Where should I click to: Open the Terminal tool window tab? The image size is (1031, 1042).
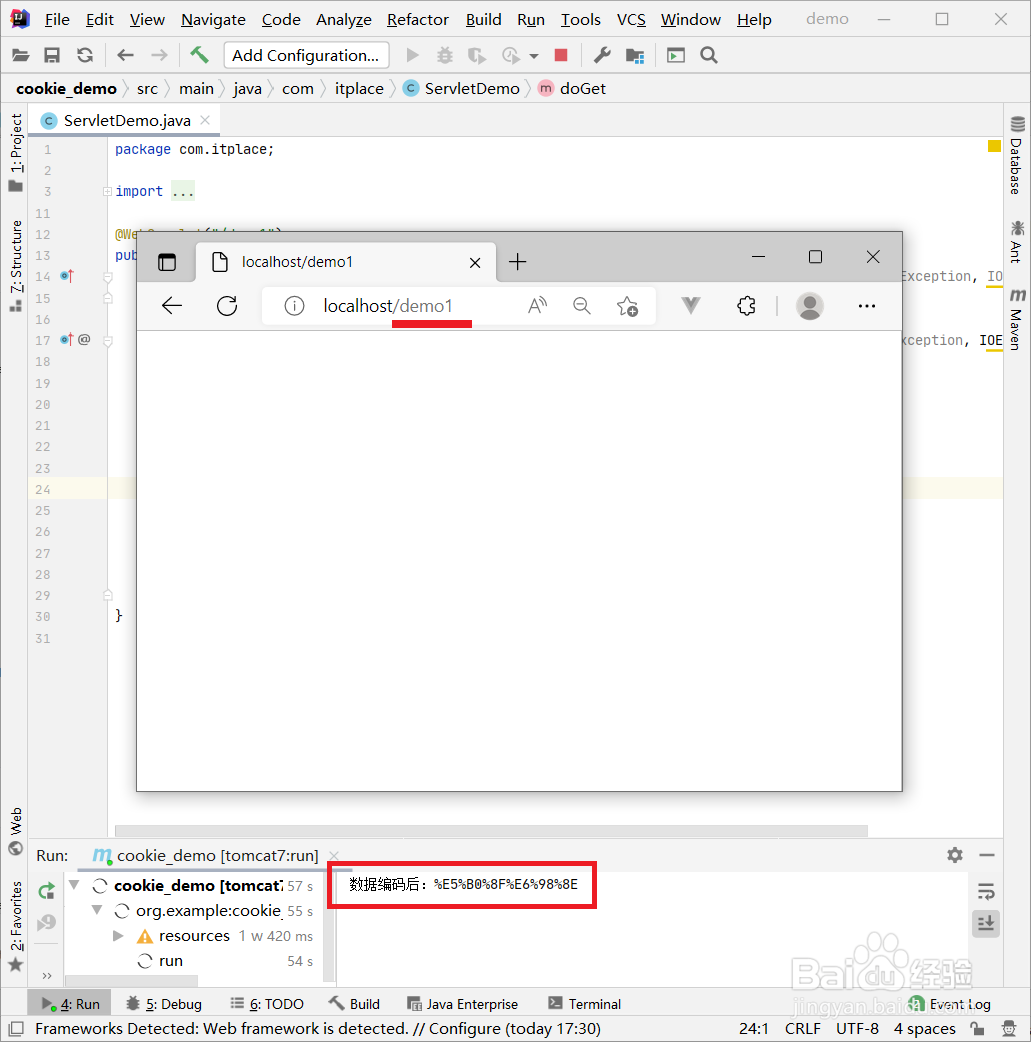point(585,1003)
